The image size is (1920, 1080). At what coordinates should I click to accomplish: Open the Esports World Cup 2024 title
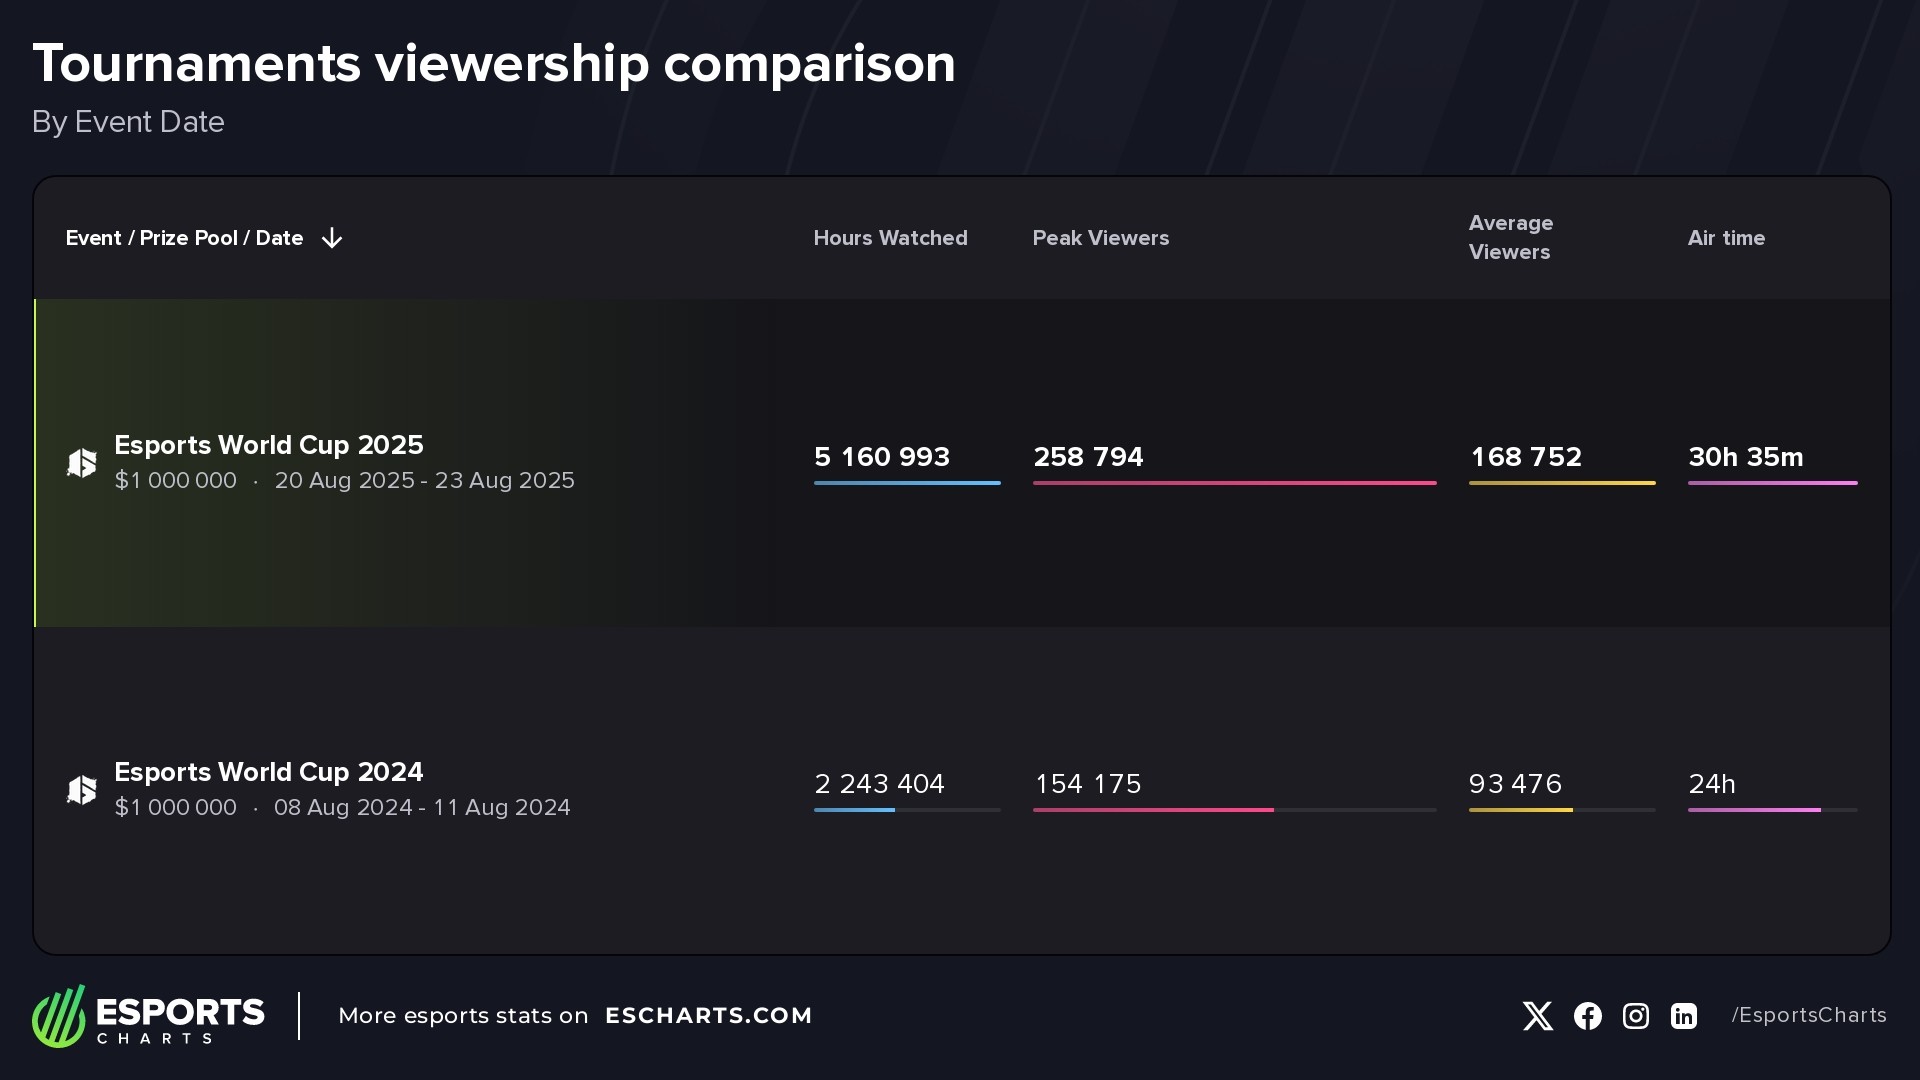tap(268, 772)
